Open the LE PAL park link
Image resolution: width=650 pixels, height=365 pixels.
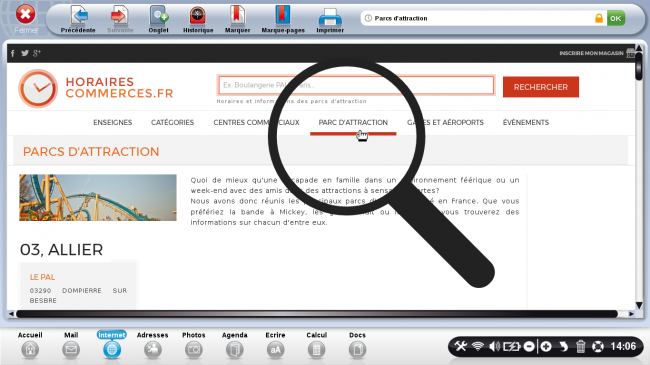(x=42, y=277)
